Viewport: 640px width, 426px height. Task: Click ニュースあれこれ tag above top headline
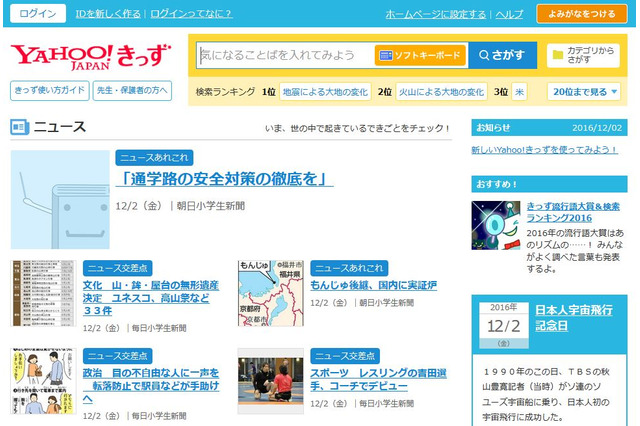[x=154, y=158]
